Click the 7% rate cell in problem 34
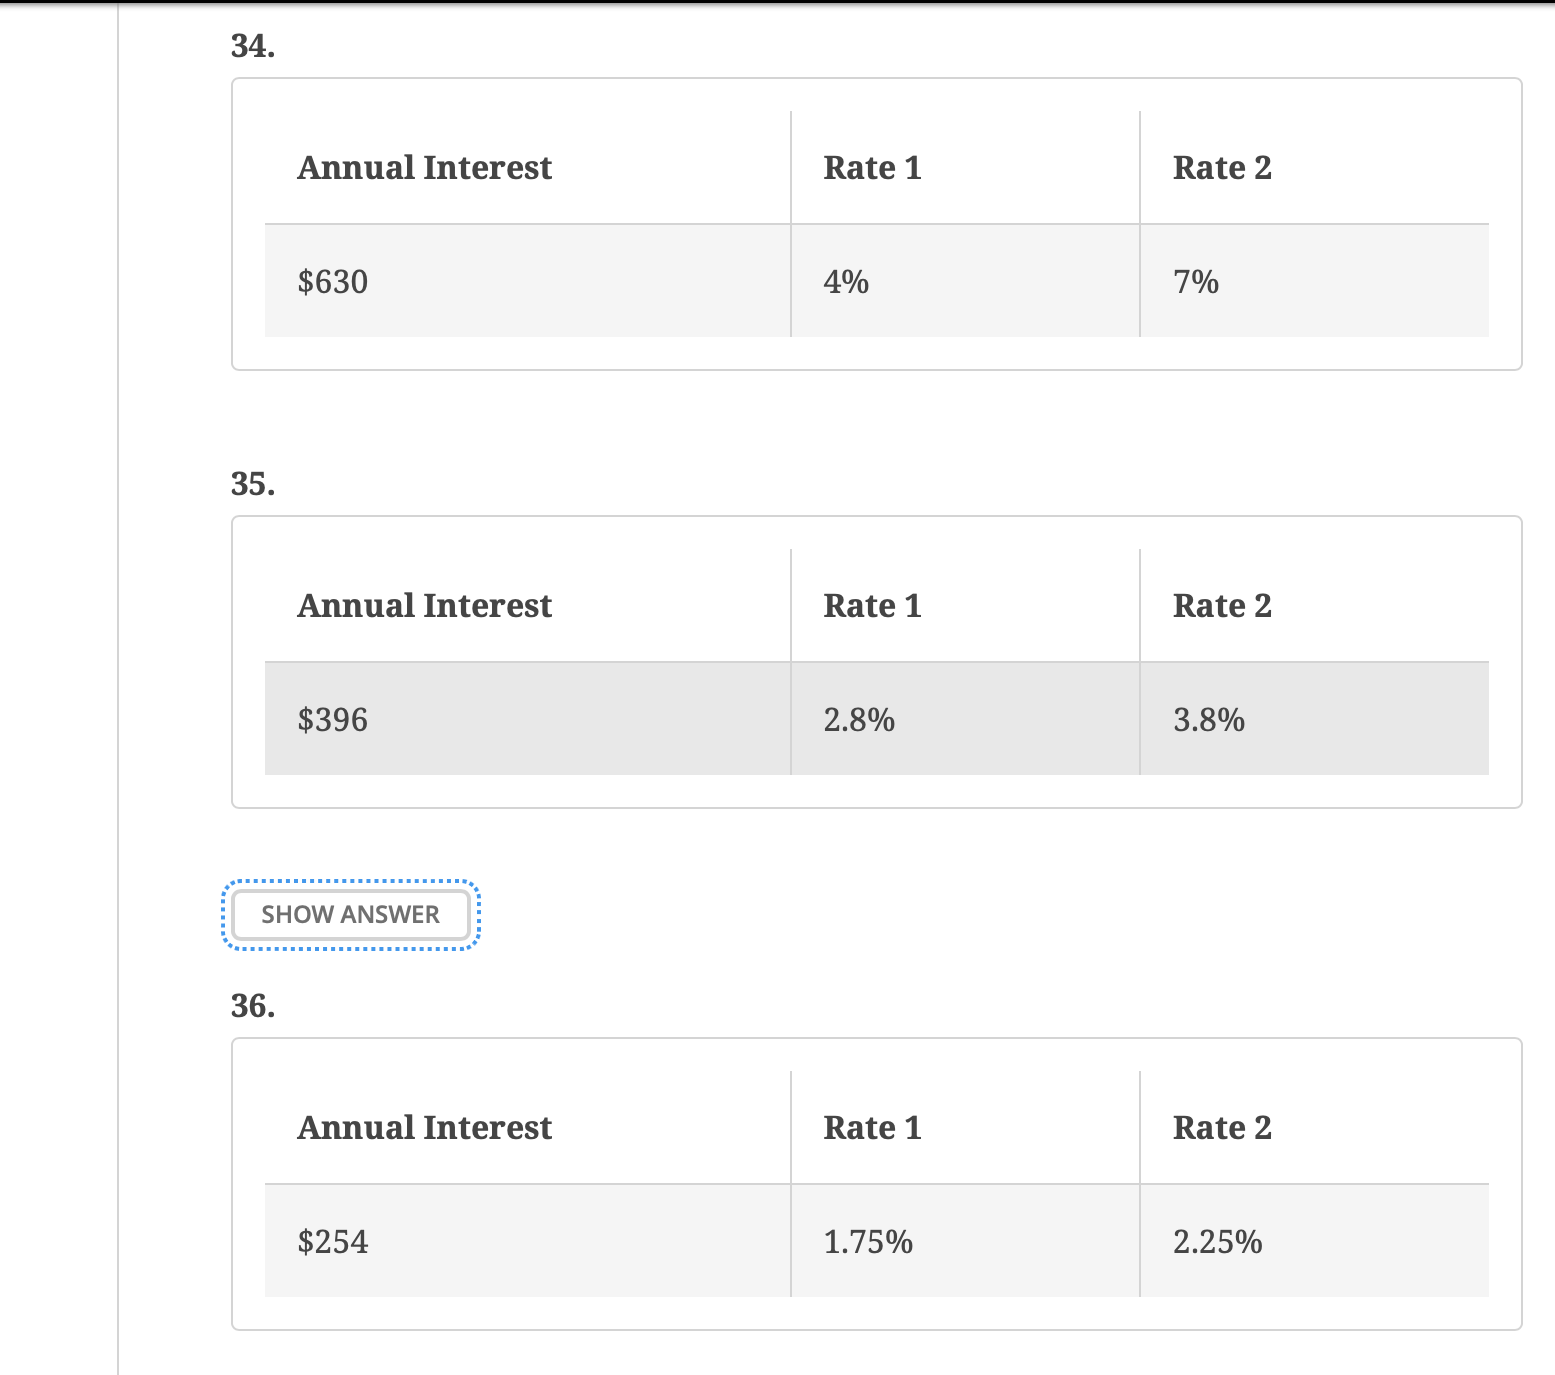Screen dimensions: 1555x1375 [1314, 281]
